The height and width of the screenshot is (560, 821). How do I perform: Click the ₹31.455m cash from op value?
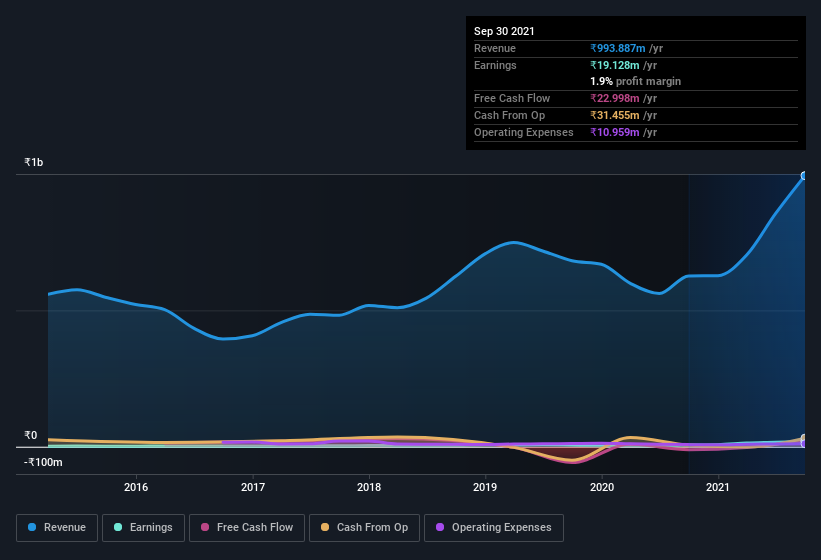click(615, 115)
